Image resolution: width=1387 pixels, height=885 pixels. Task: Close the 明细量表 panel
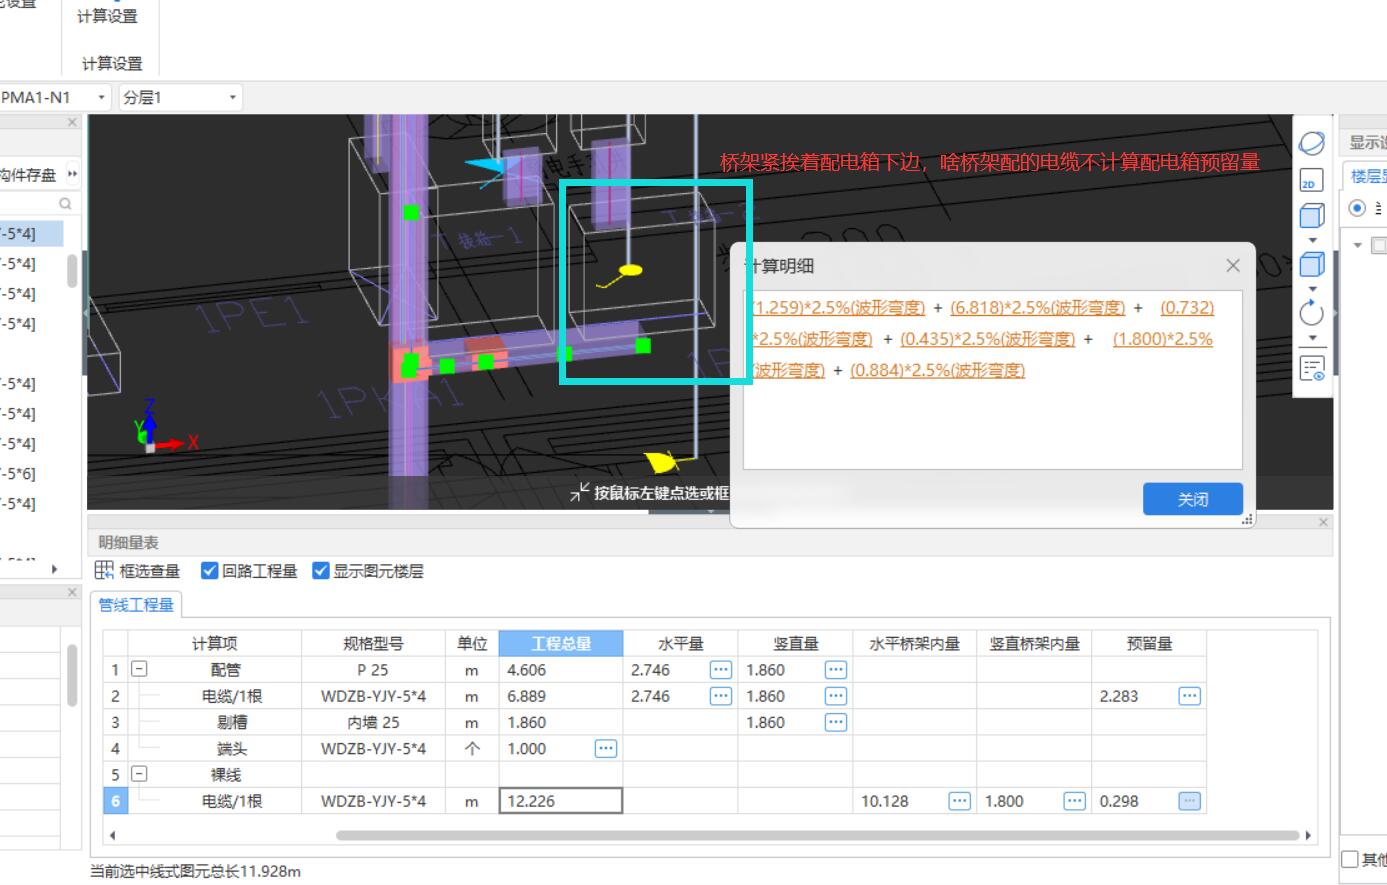coord(1323,522)
